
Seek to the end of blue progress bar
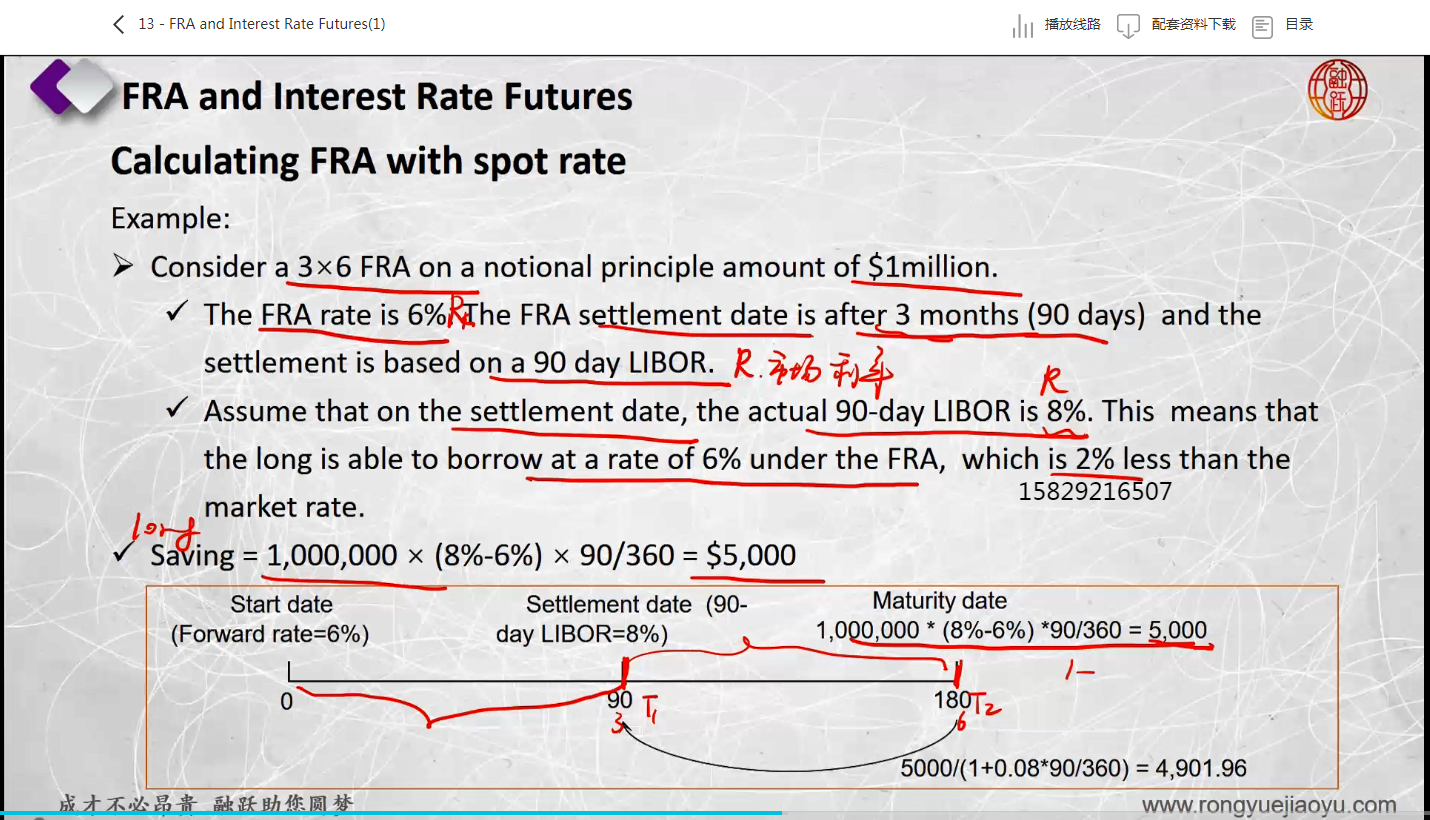coord(780,813)
